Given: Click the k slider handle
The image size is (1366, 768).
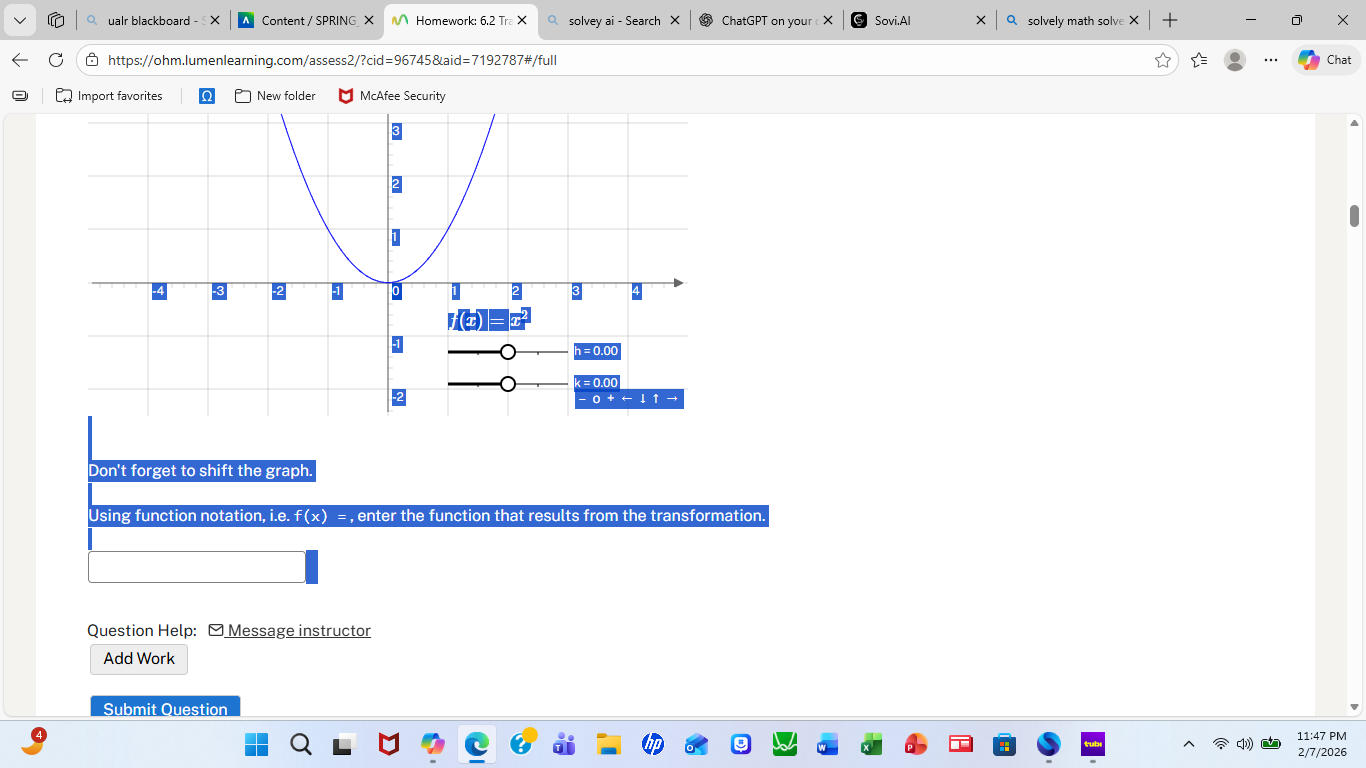Looking at the screenshot, I should click(x=508, y=384).
